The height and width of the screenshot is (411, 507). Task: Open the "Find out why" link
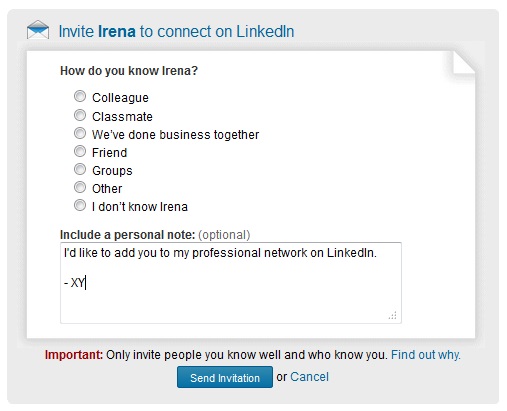(x=426, y=355)
